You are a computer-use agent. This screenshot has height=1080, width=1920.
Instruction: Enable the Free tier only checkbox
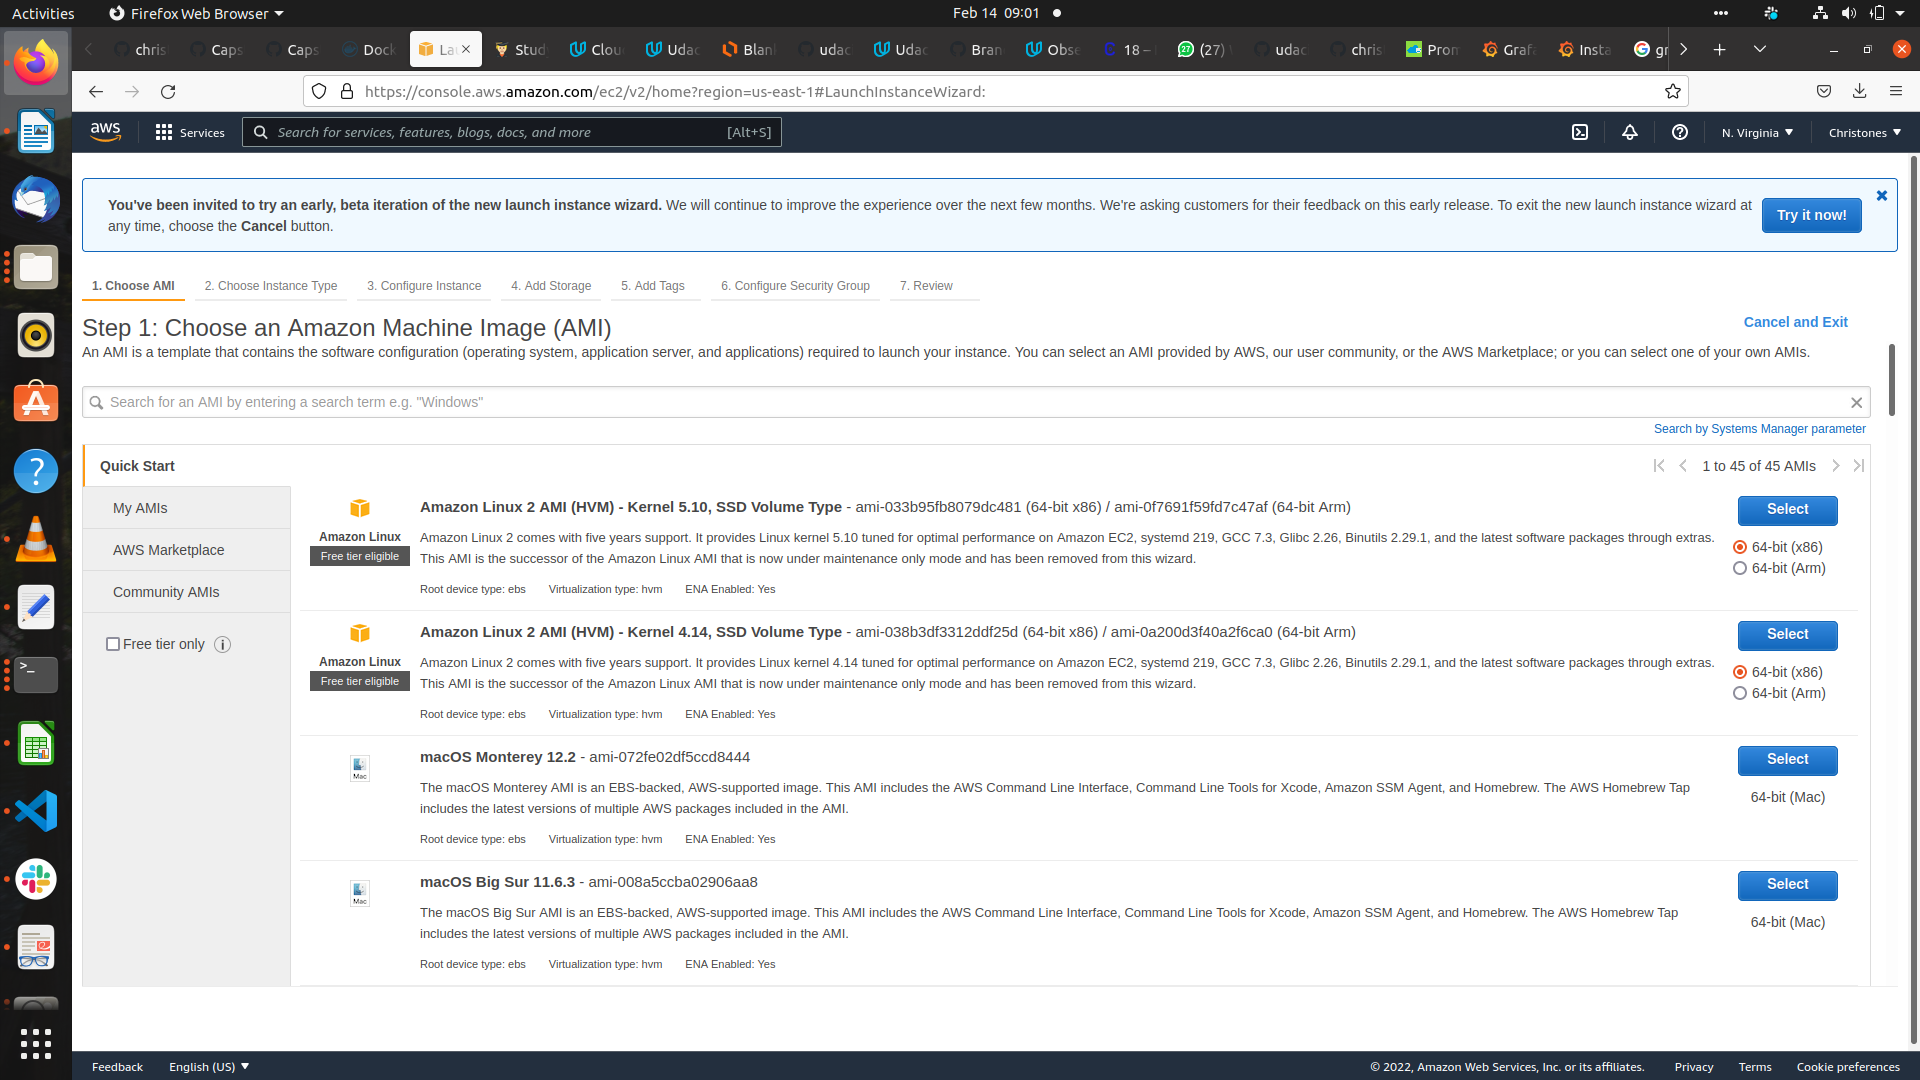[113, 645]
